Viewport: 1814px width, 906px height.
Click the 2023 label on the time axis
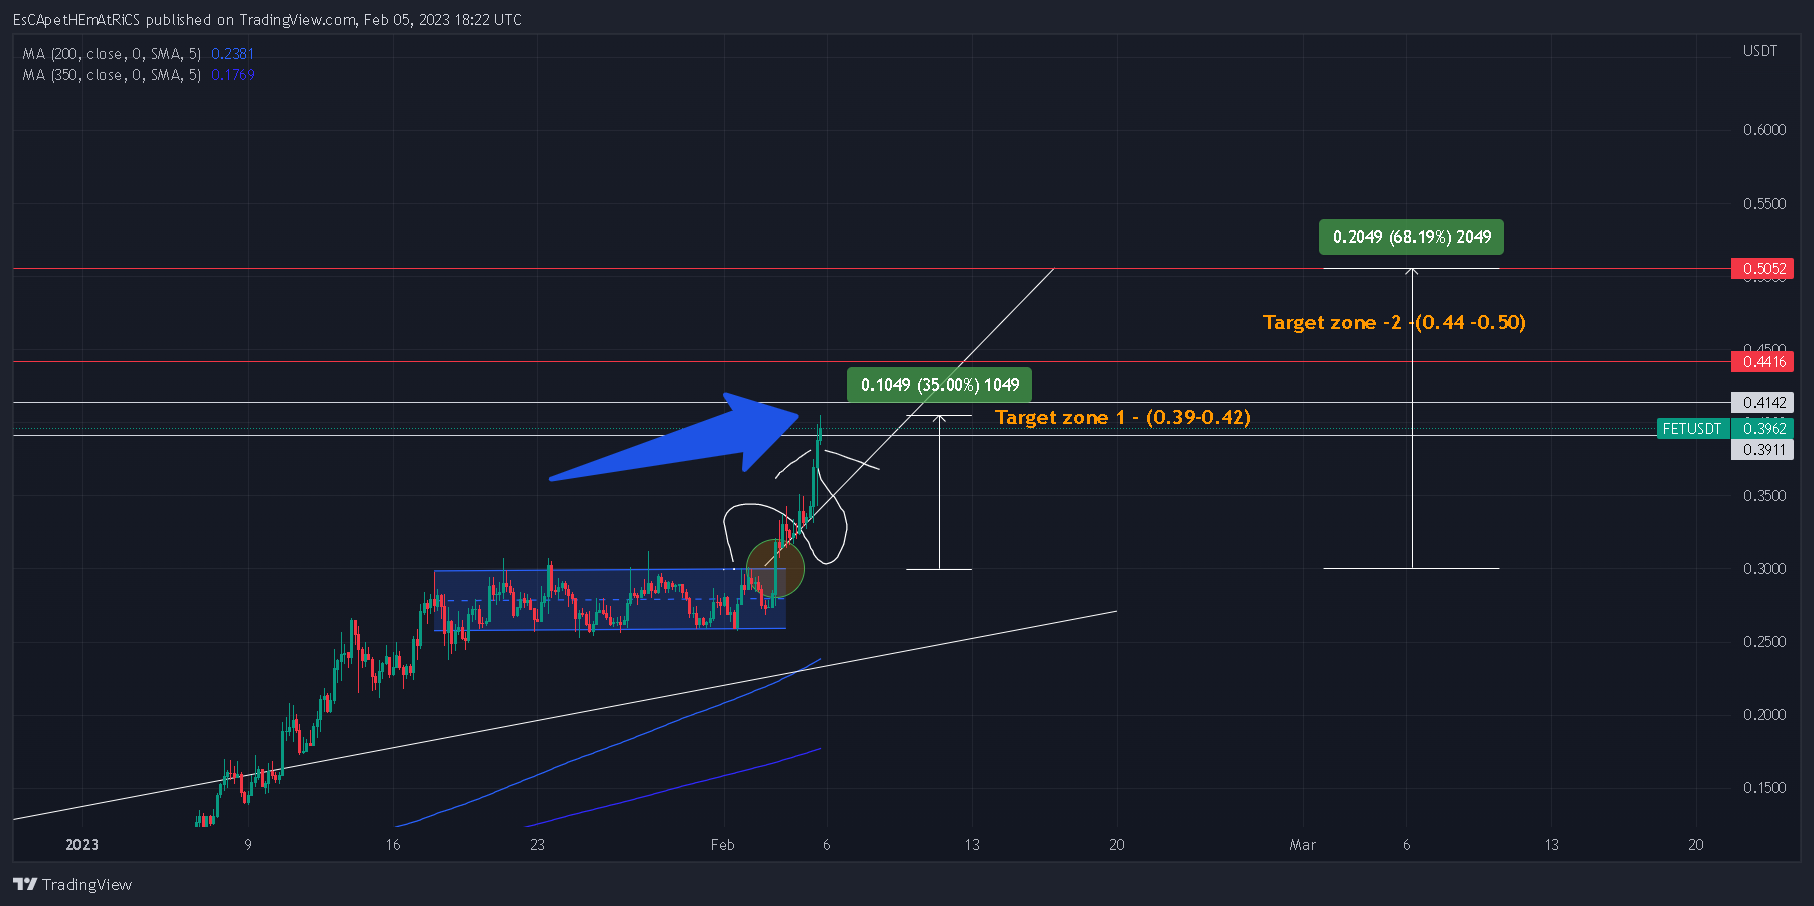(x=82, y=844)
